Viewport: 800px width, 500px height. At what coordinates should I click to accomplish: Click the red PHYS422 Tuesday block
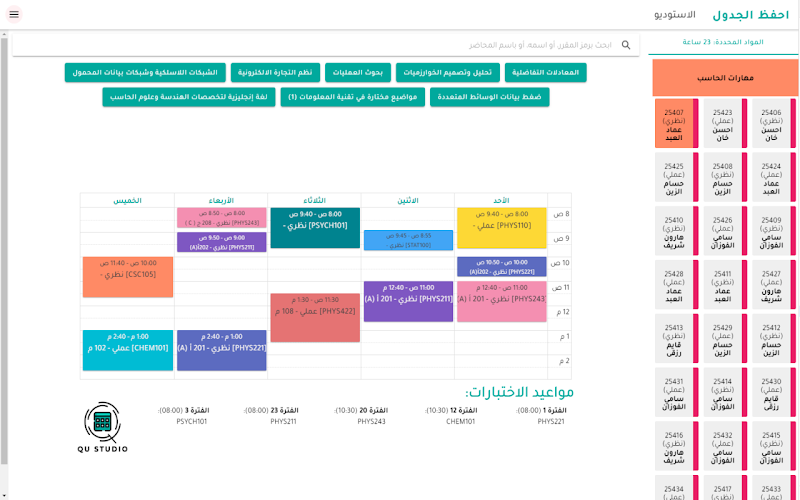pos(315,318)
